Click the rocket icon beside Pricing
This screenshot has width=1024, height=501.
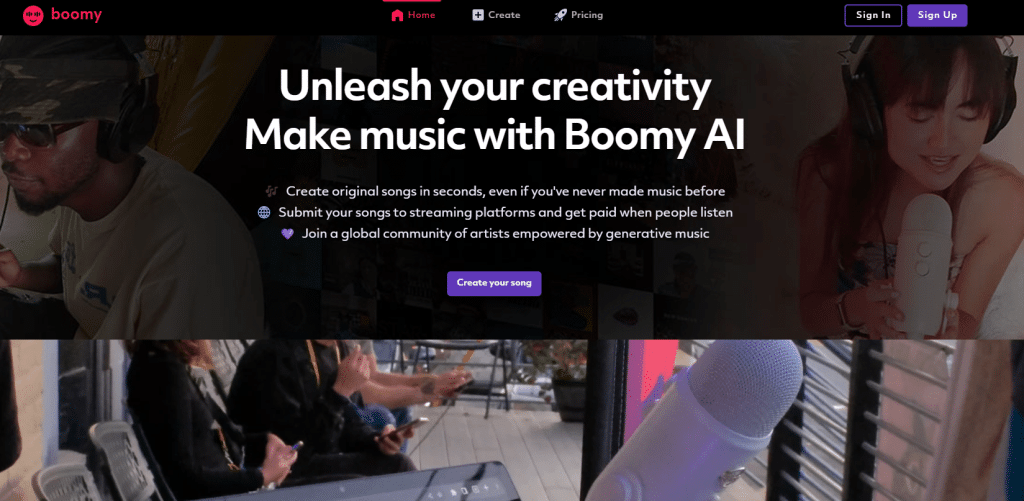point(560,15)
